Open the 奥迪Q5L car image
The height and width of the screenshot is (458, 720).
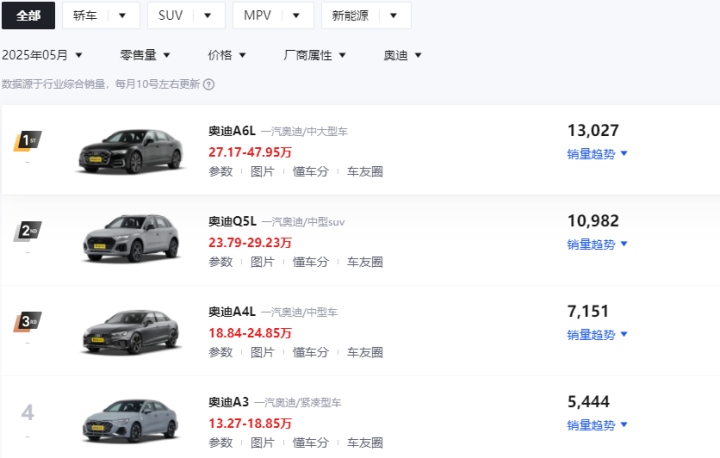[131, 238]
